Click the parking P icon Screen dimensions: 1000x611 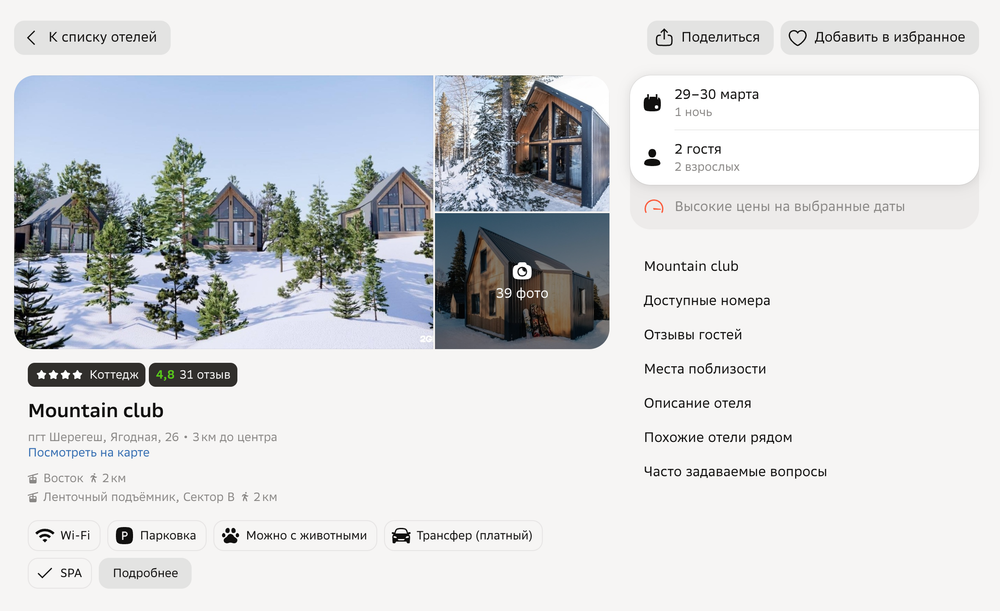pyautogui.click(x=124, y=536)
